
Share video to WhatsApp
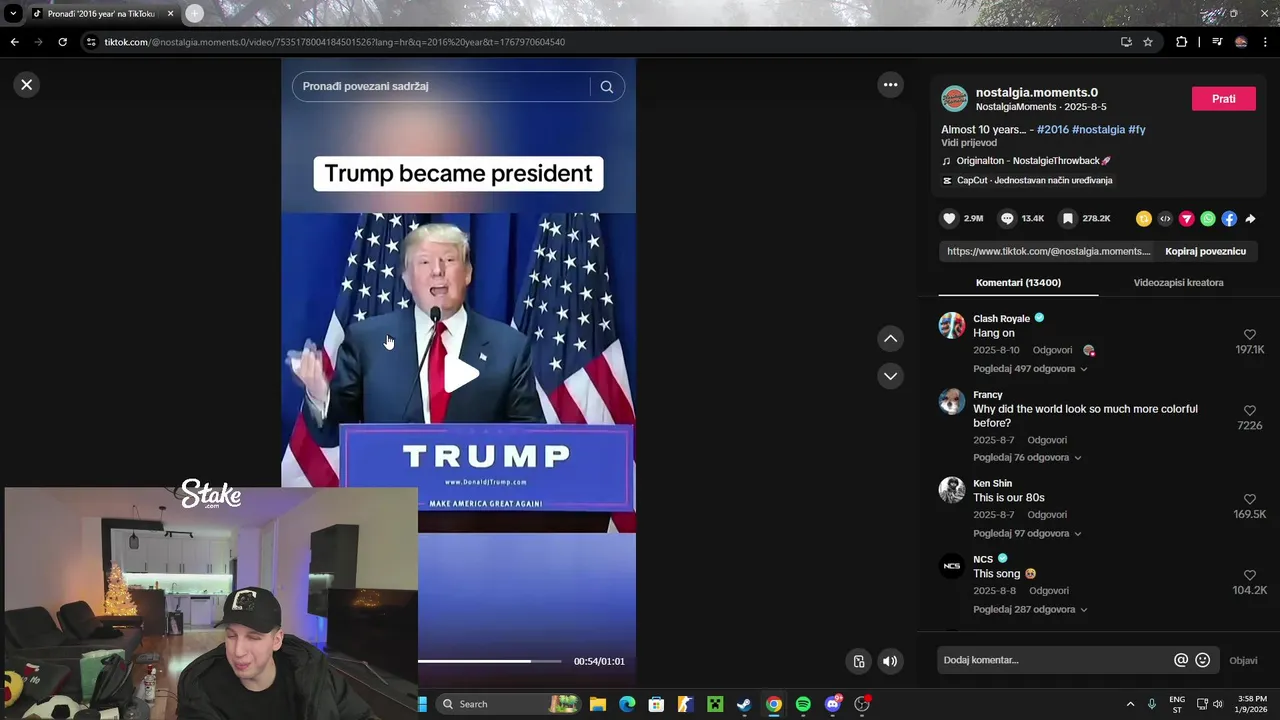(x=1208, y=219)
